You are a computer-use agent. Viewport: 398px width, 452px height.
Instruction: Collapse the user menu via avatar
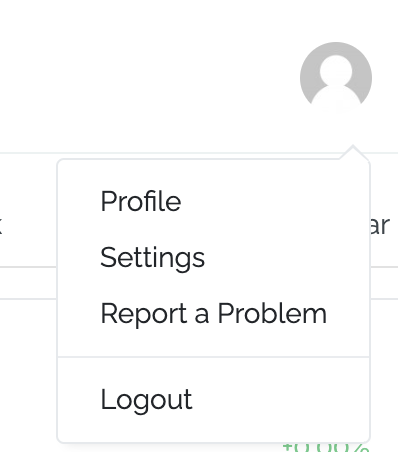tap(336, 77)
